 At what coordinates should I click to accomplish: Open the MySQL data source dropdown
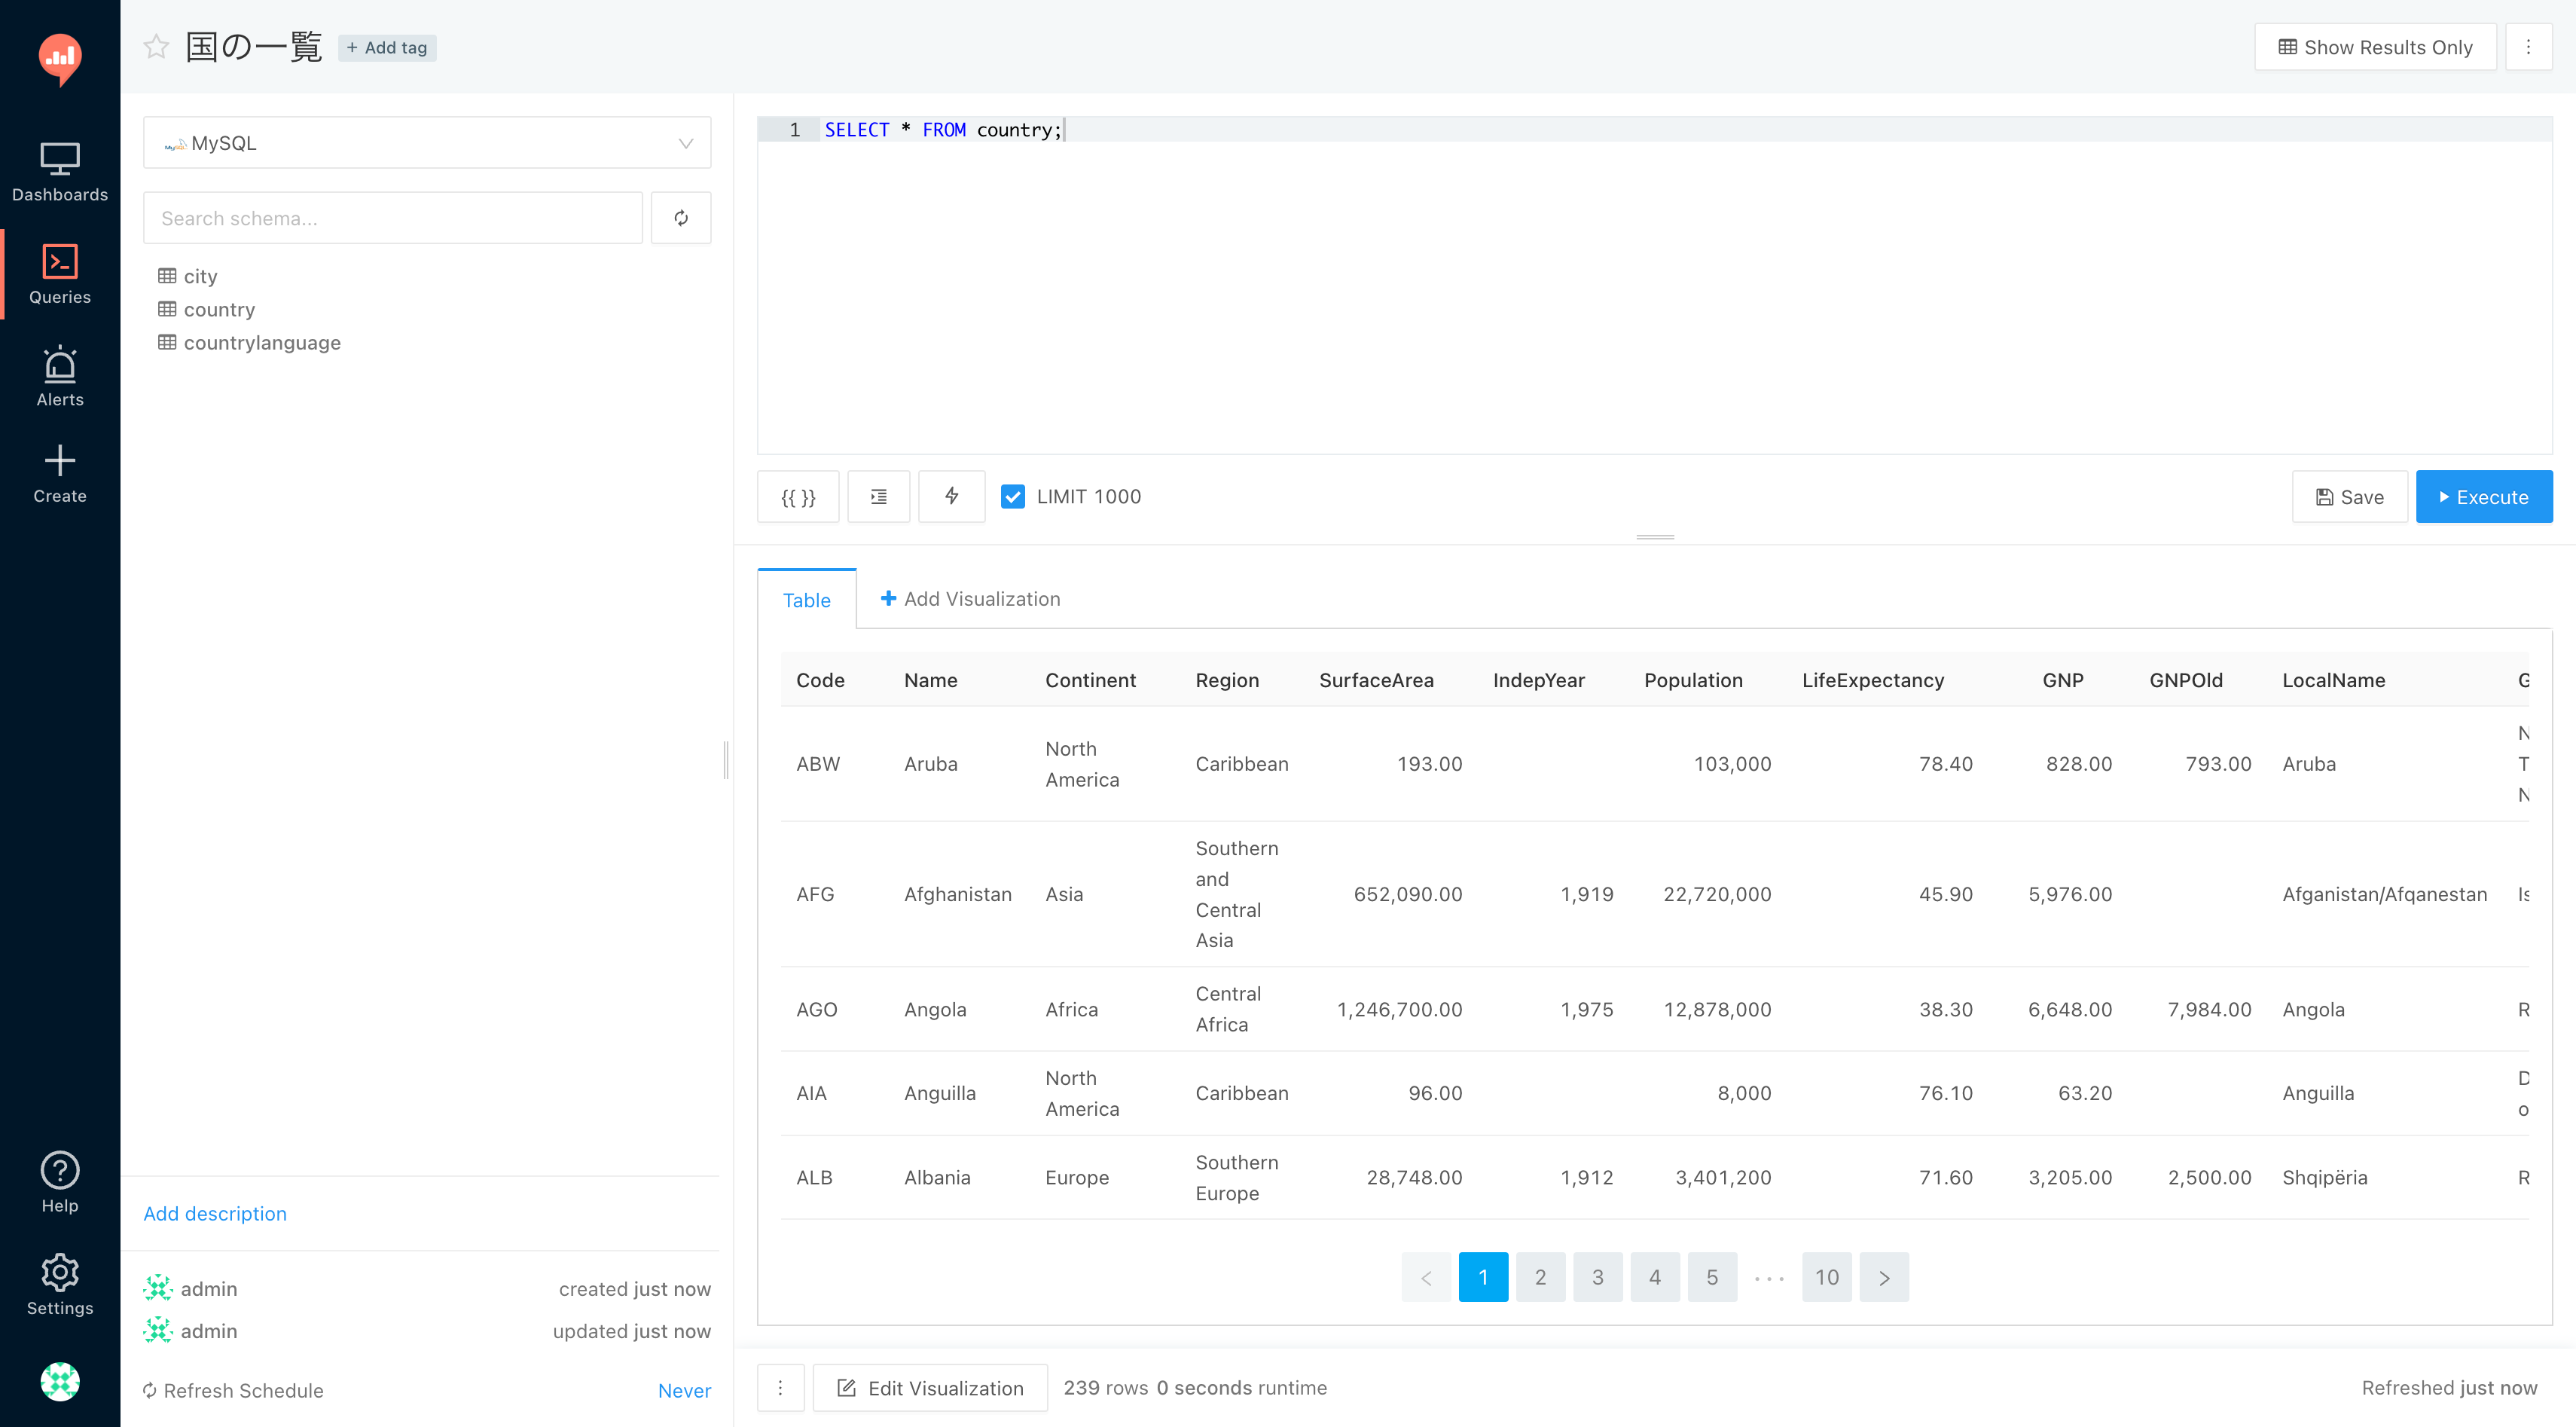pos(427,143)
